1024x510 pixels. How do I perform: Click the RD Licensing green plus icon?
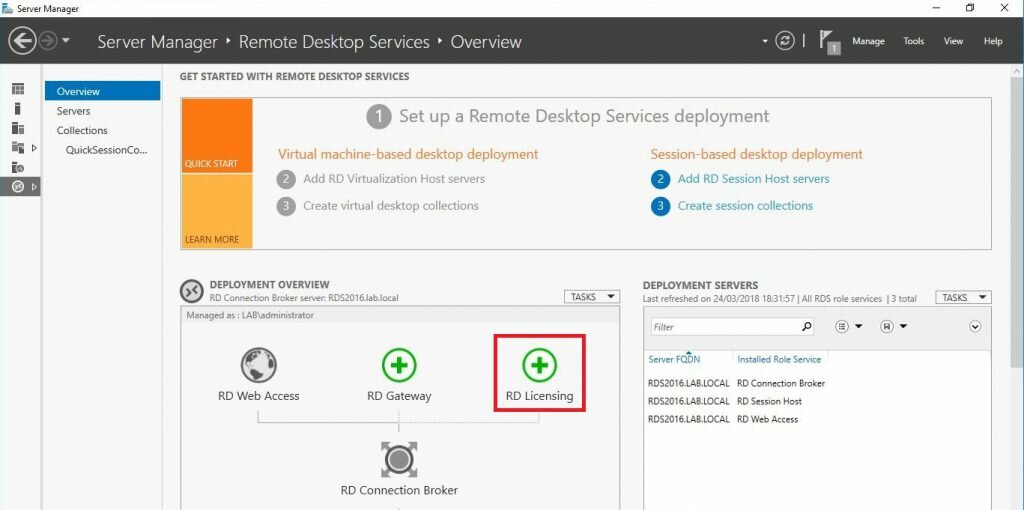click(x=539, y=364)
